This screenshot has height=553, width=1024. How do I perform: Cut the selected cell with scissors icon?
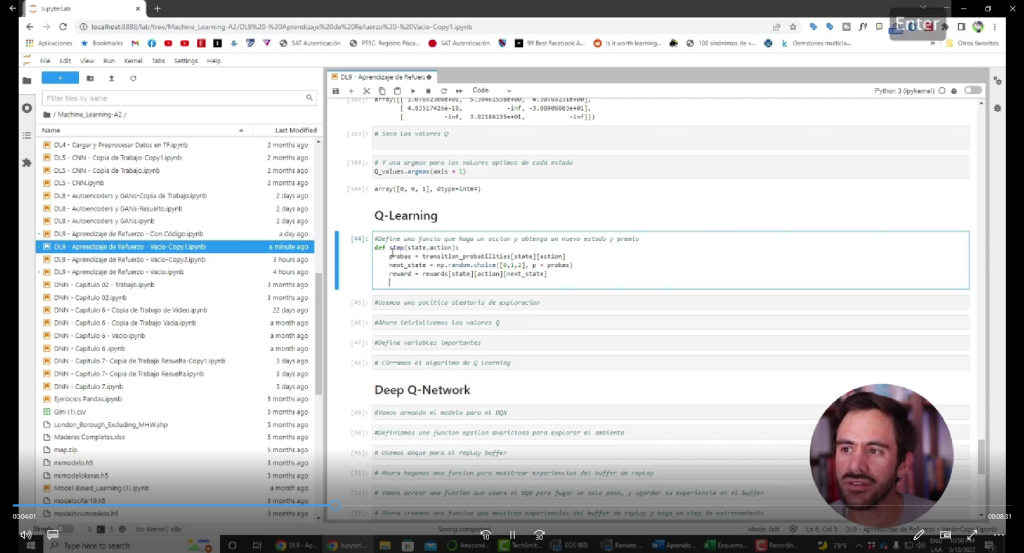coord(367,91)
